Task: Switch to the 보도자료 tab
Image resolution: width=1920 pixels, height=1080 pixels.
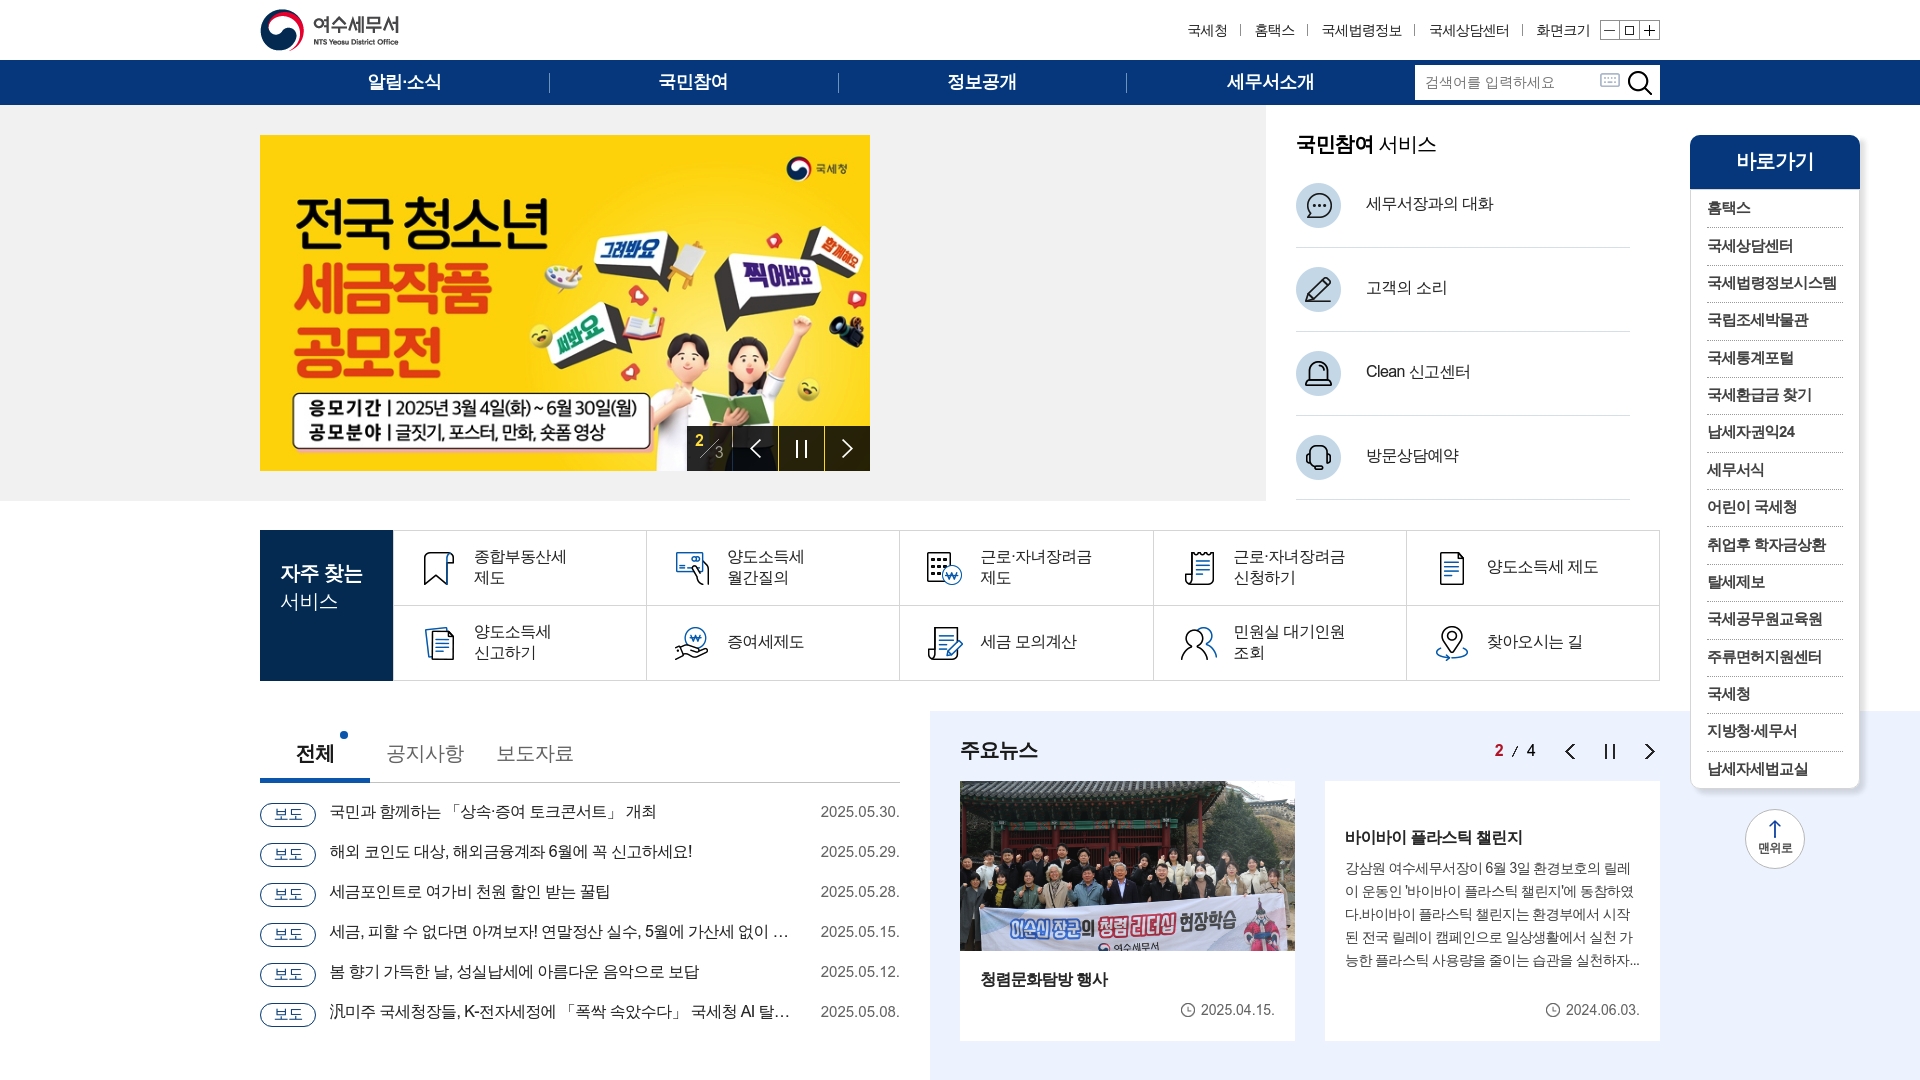Action: point(535,753)
